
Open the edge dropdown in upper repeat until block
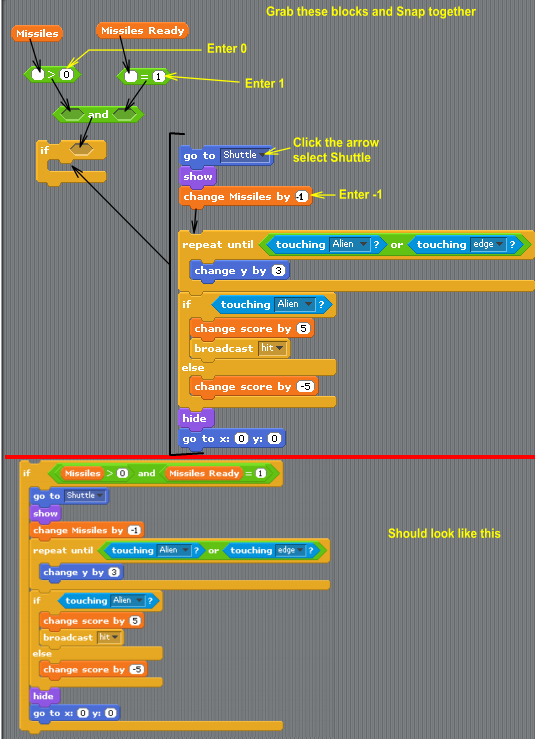click(x=487, y=244)
